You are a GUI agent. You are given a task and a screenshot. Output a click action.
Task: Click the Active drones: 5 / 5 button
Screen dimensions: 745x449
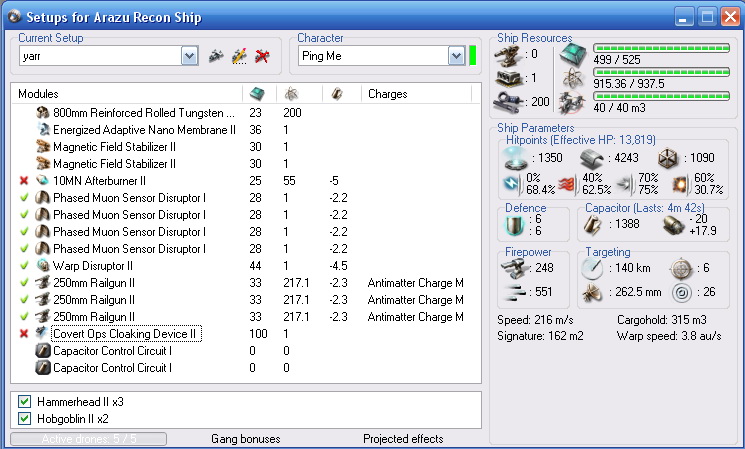[89, 439]
